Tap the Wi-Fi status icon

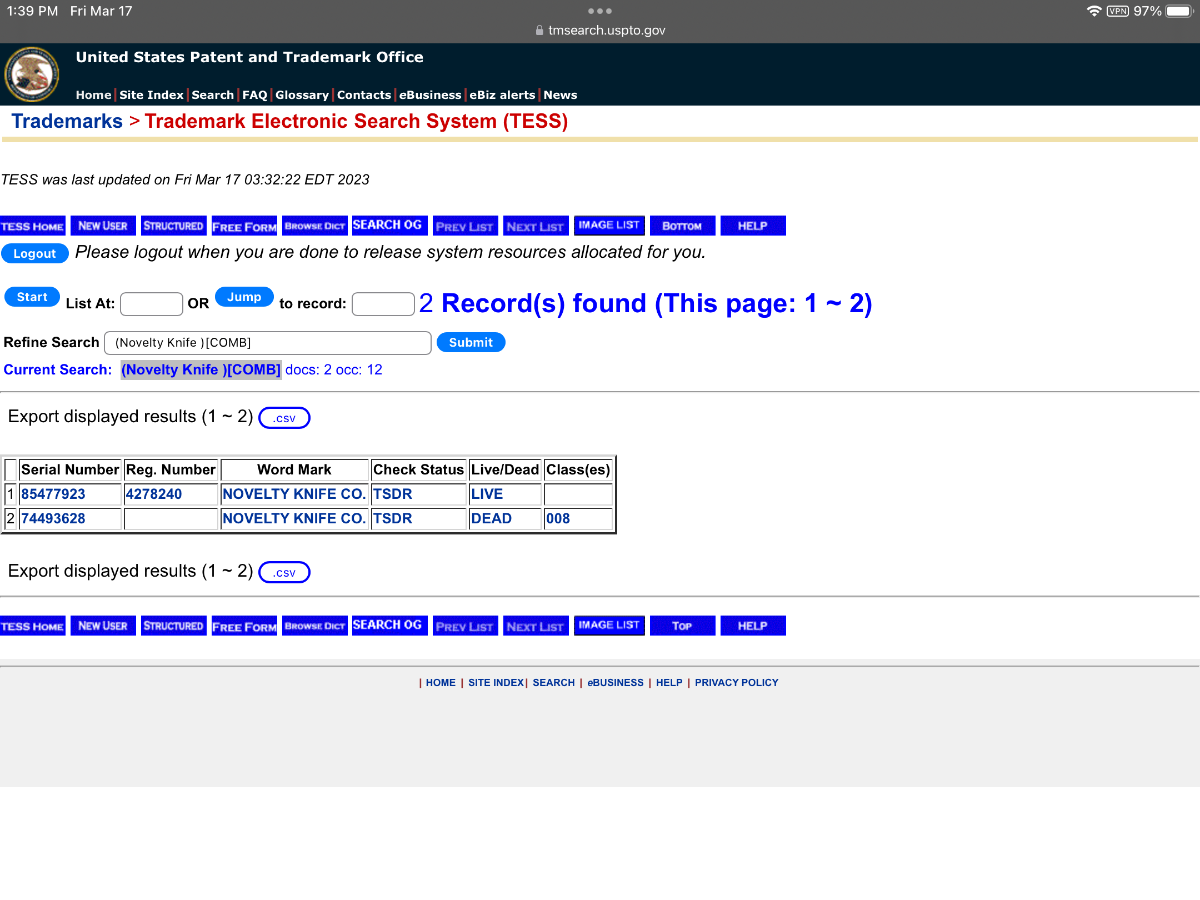(x=1094, y=11)
